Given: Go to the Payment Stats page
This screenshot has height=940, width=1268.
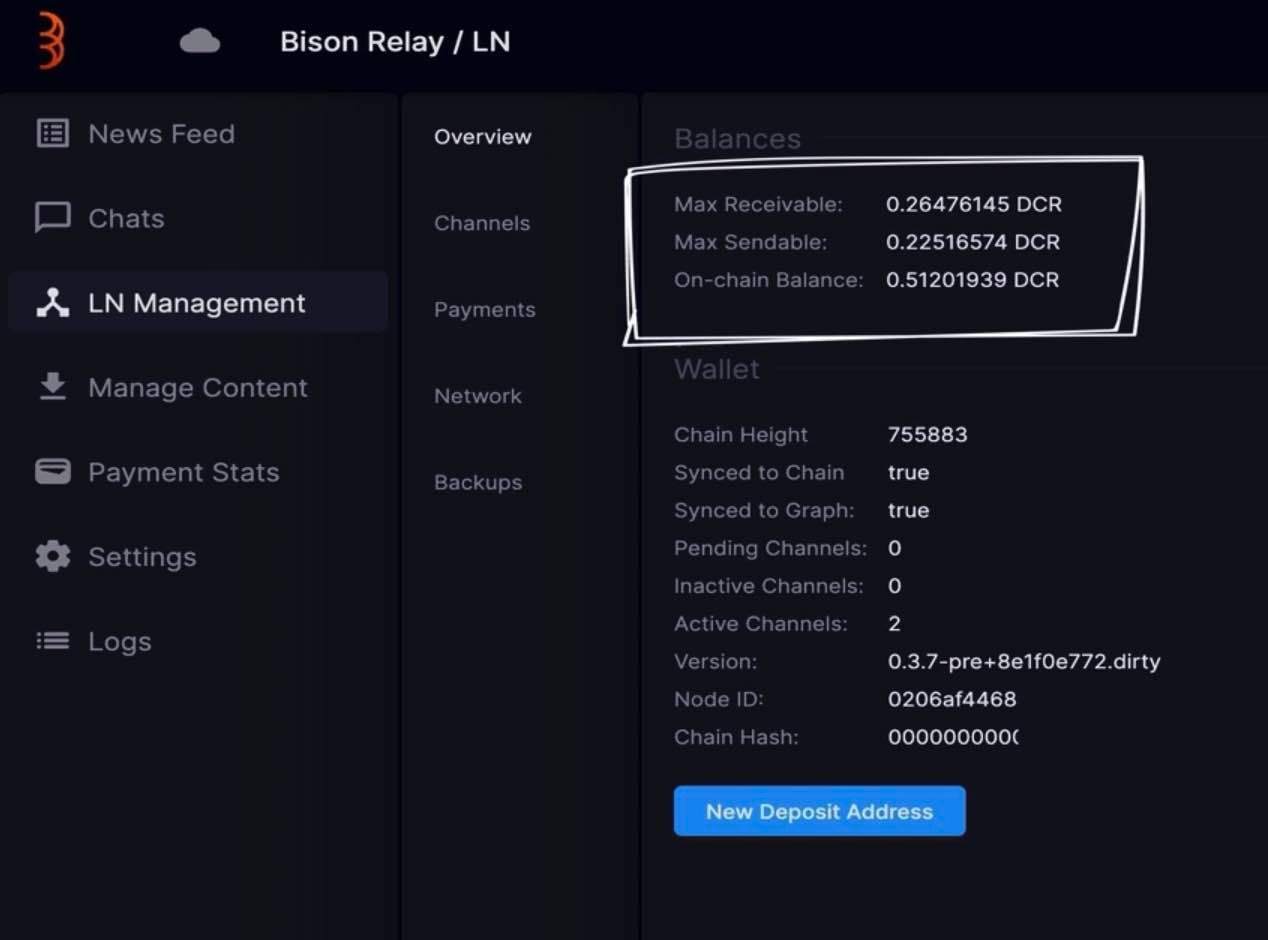Looking at the screenshot, I should pyautogui.click(x=184, y=472).
